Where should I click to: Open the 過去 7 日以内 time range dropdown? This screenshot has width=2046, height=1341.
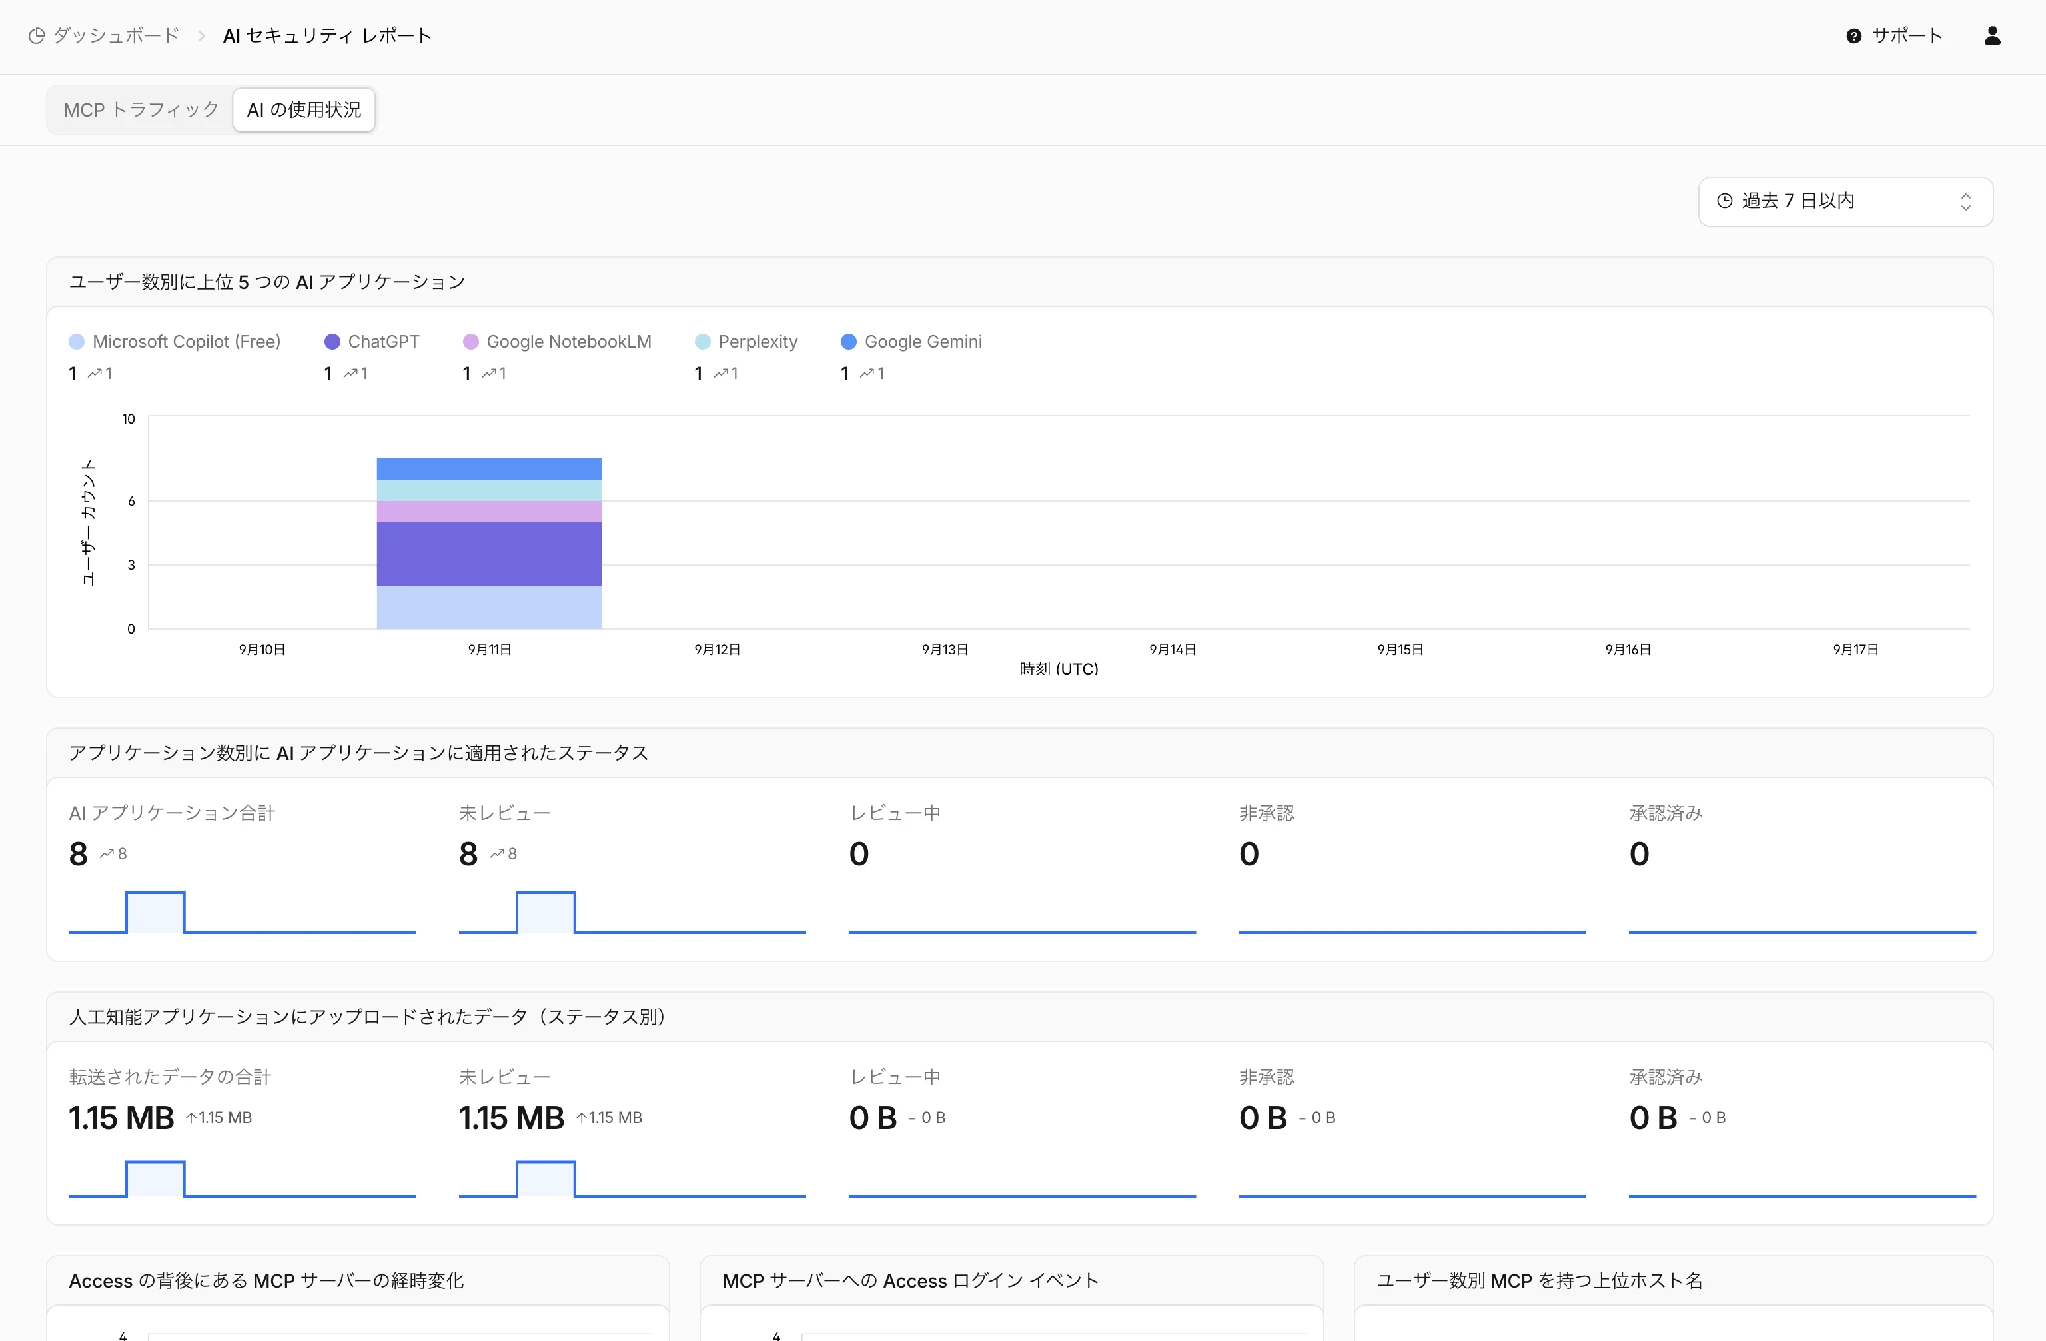coord(1845,201)
